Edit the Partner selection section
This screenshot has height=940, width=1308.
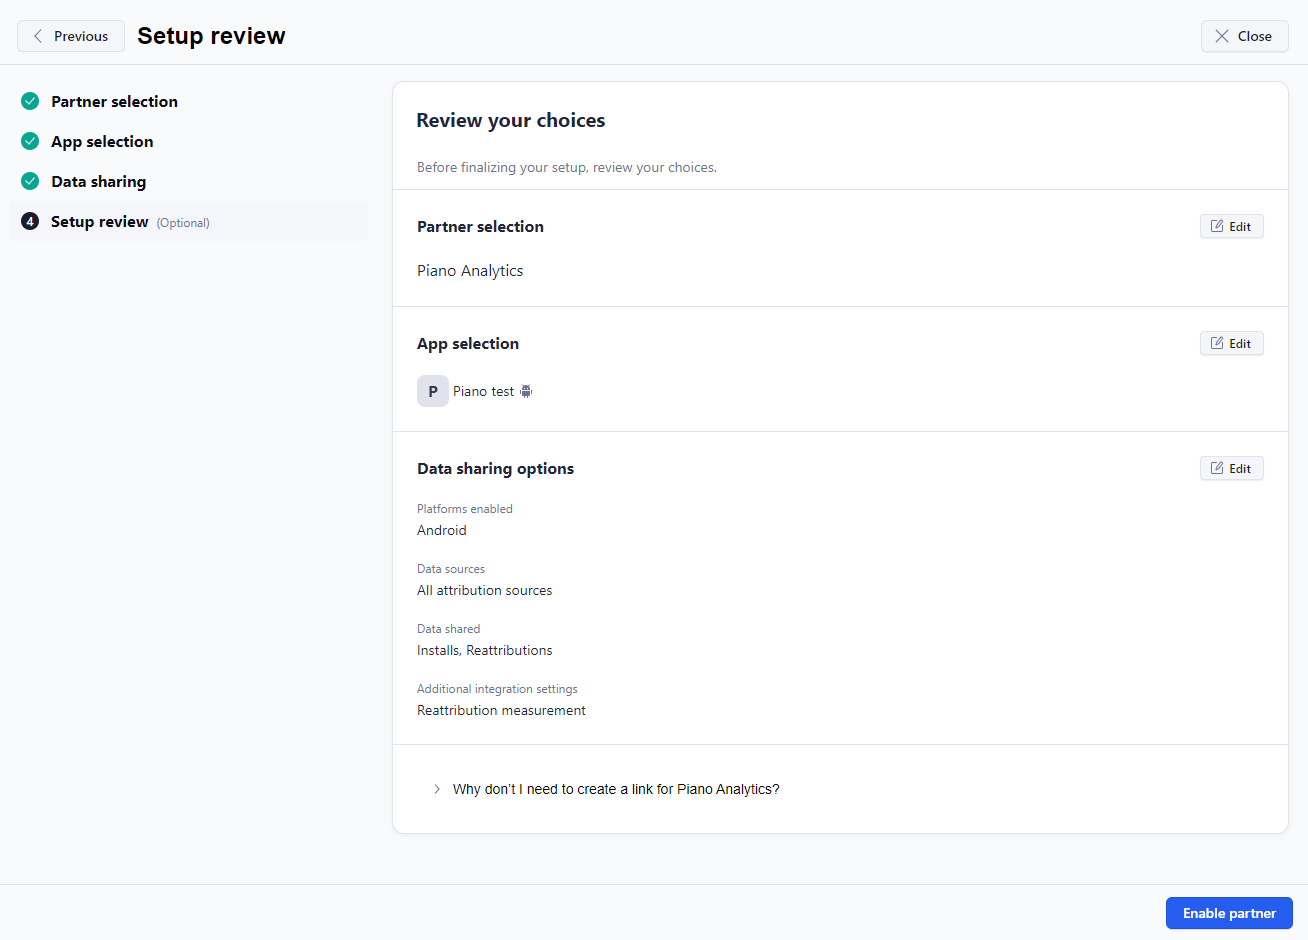click(1231, 226)
